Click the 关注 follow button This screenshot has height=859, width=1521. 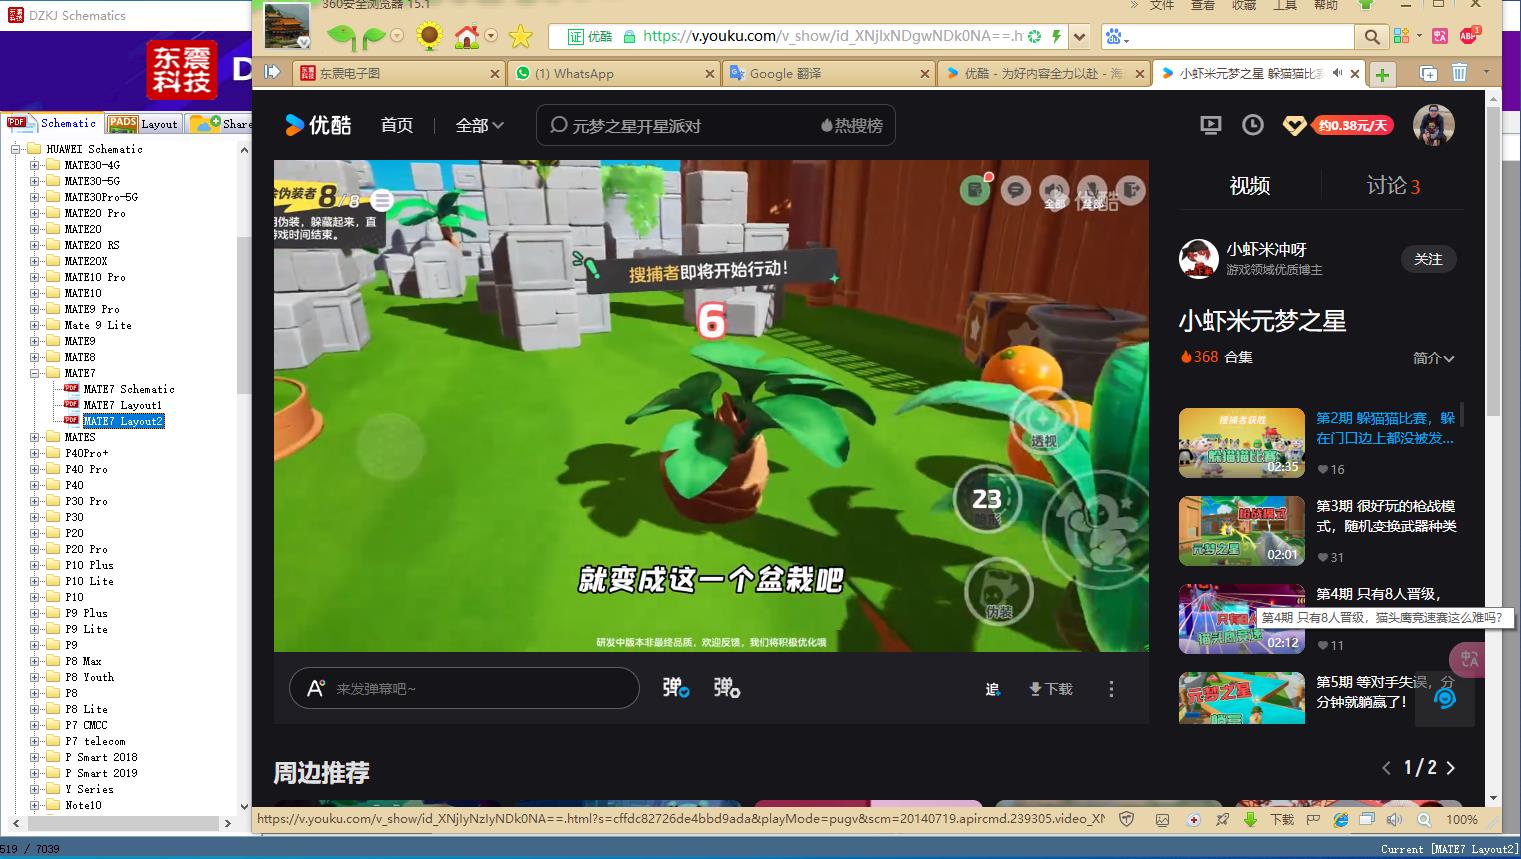(1428, 259)
